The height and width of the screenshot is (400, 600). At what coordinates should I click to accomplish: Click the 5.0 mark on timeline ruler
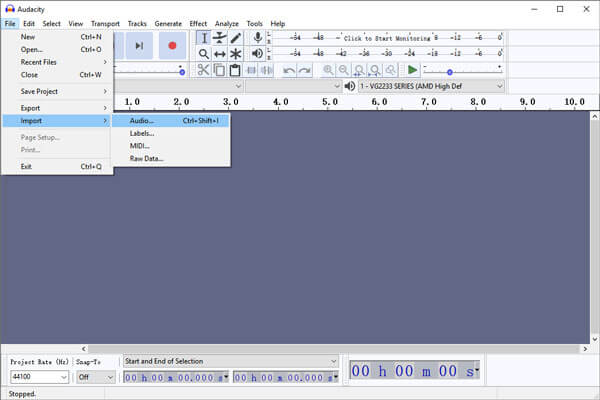click(x=329, y=102)
